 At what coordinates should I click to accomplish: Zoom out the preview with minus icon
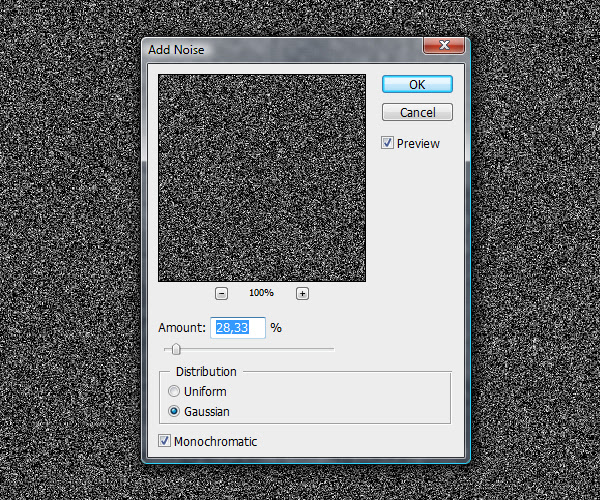tap(222, 294)
